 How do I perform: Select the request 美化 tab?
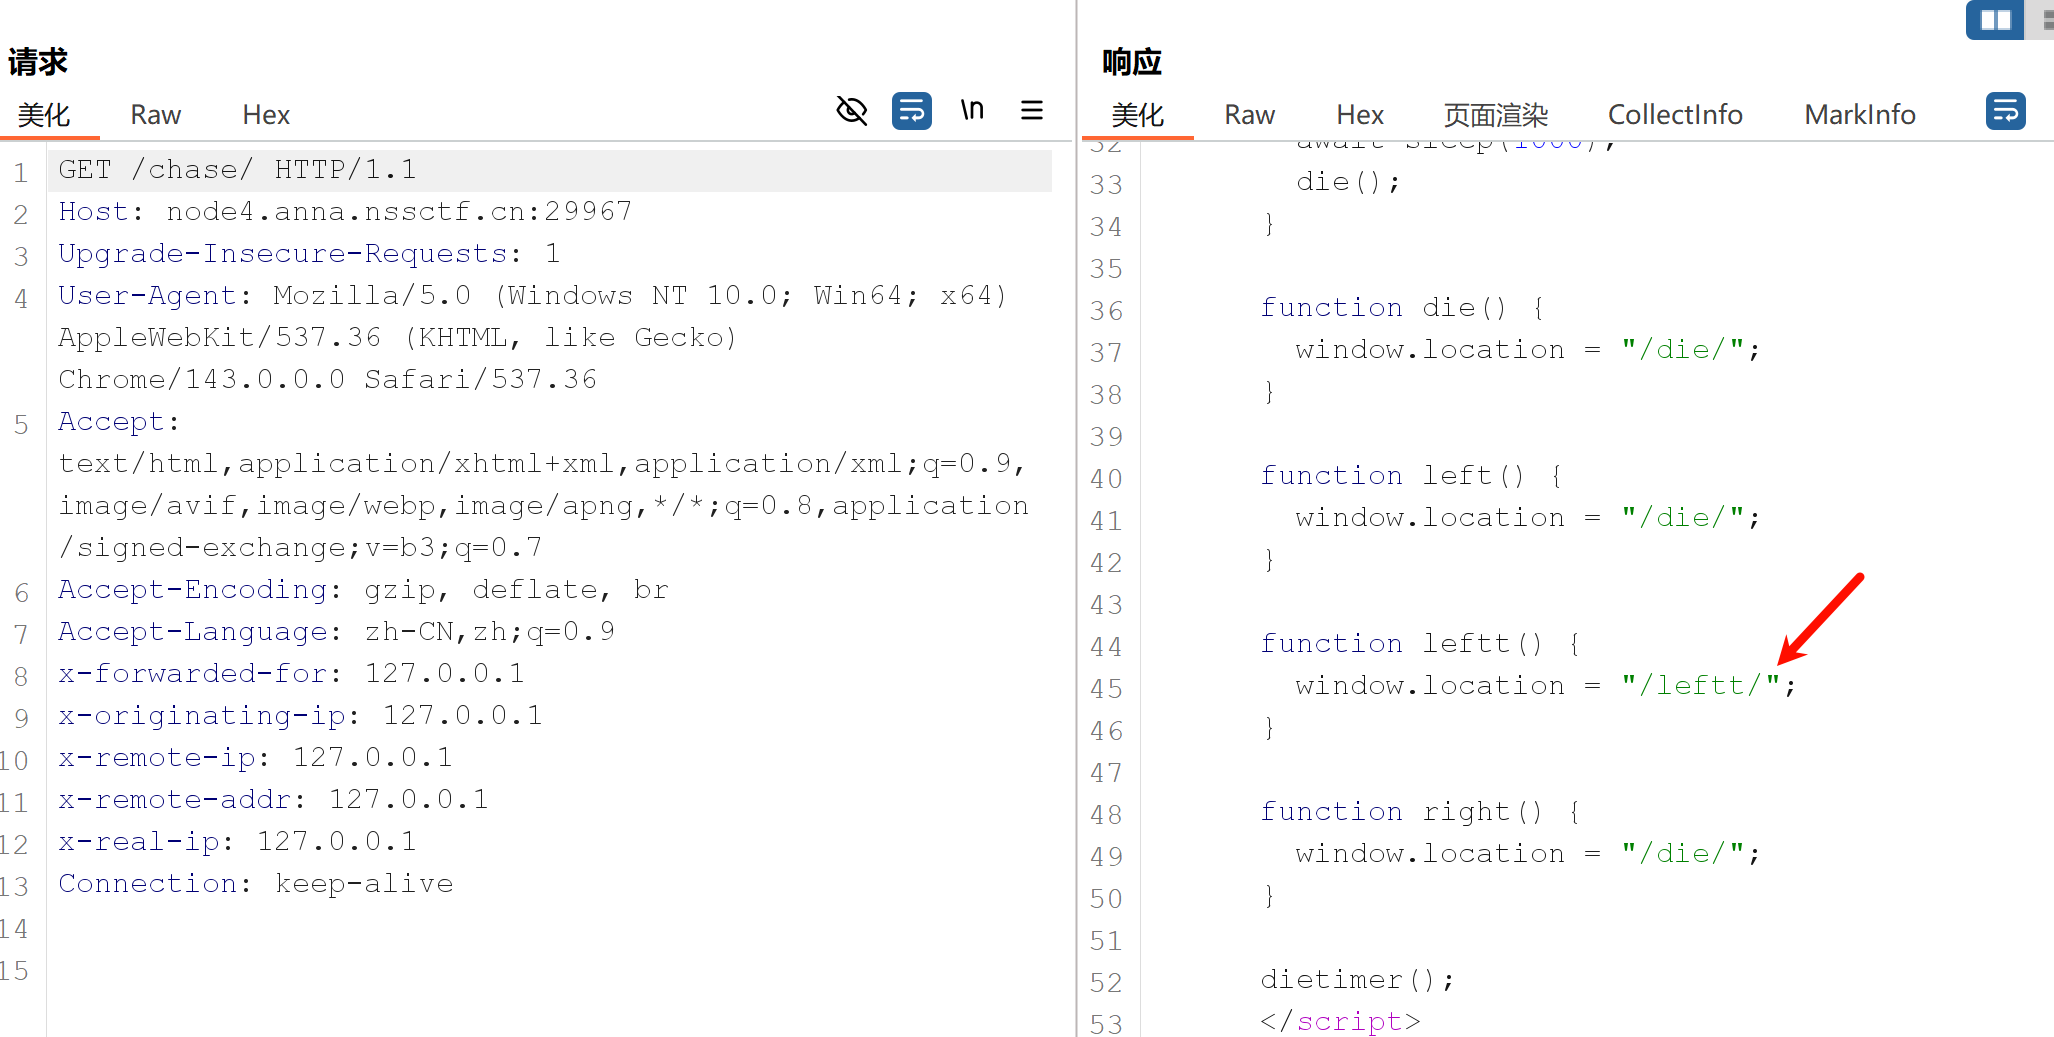(44, 115)
